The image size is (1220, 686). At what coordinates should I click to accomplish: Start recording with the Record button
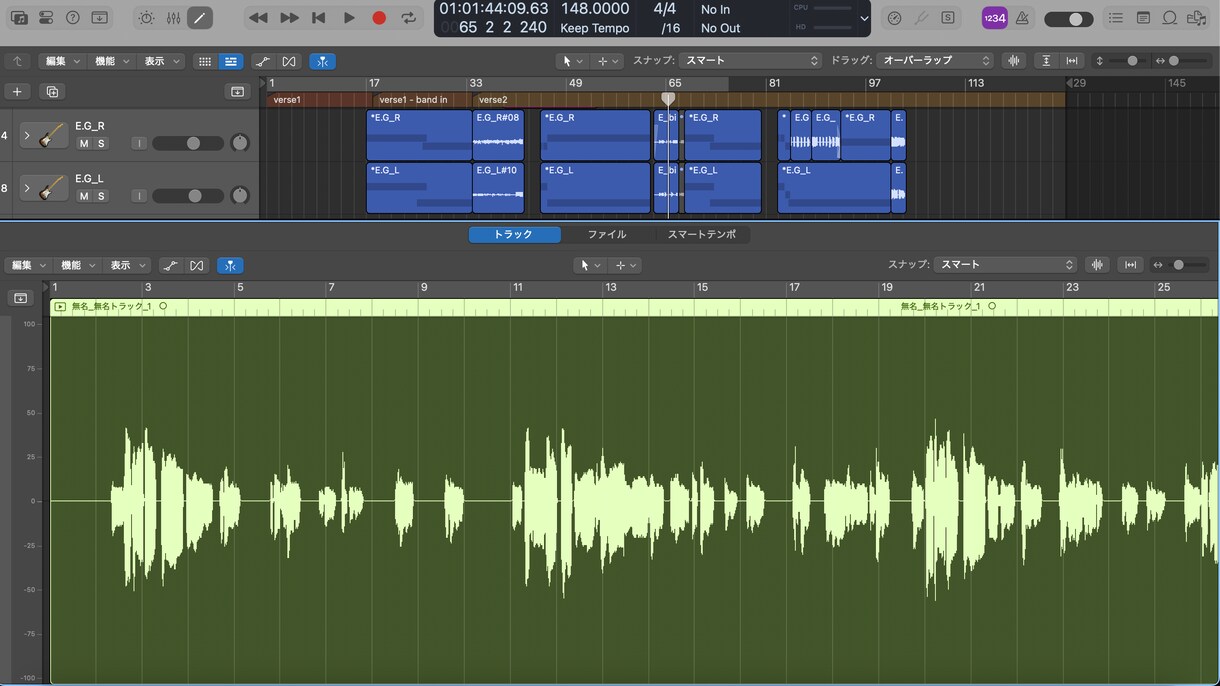(x=379, y=18)
